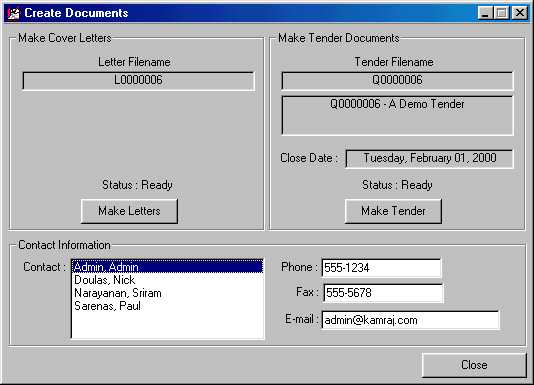The height and width of the screenshot is (385, 534).
Task: Click the 'Make Cover Letters' group title
Action: 65,38
